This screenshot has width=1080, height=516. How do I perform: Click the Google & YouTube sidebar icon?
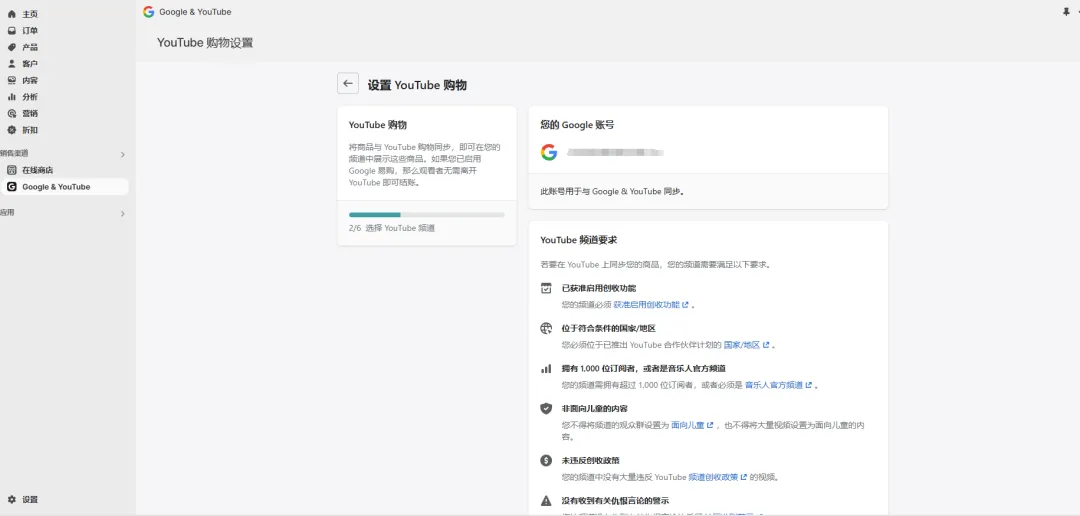click(12, 187)
